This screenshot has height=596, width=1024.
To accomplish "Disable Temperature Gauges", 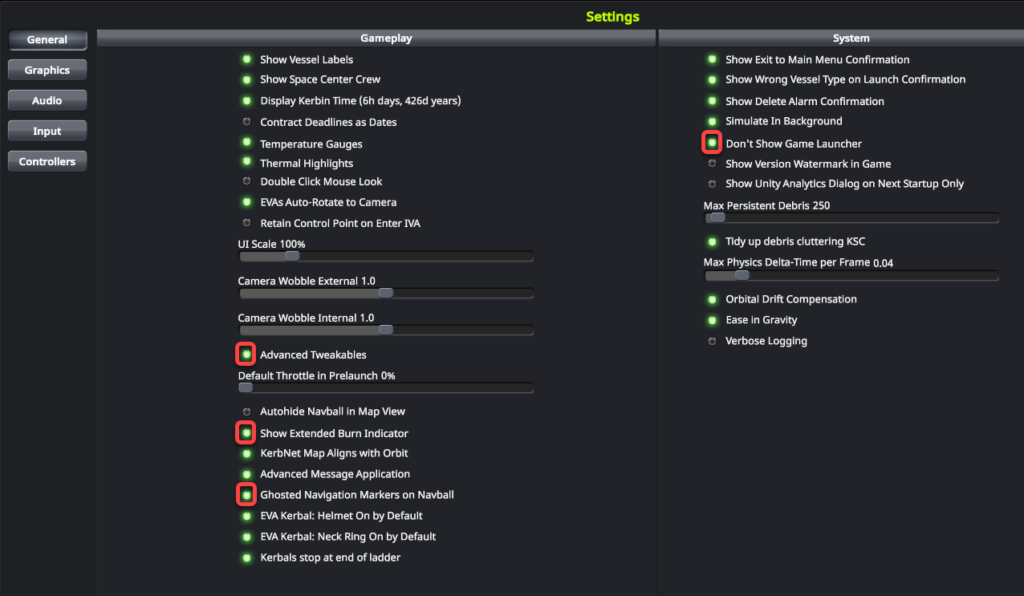I will point(246,142).
